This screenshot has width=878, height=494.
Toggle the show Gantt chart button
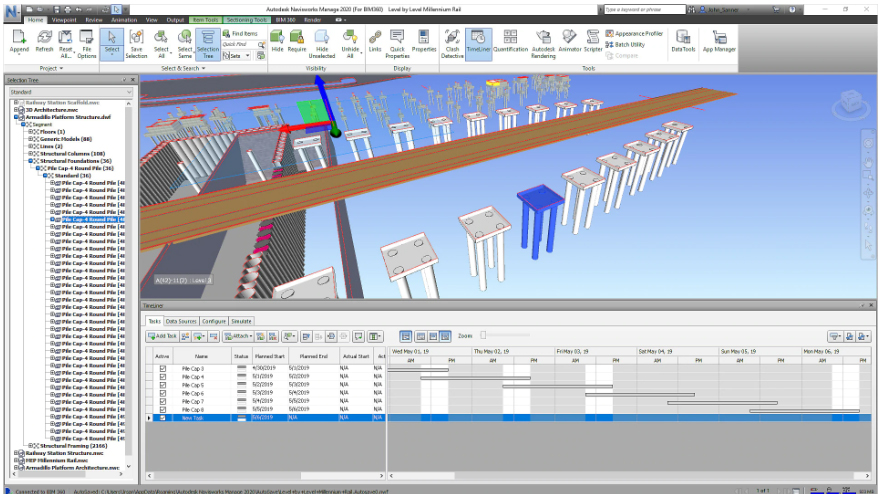405,336
